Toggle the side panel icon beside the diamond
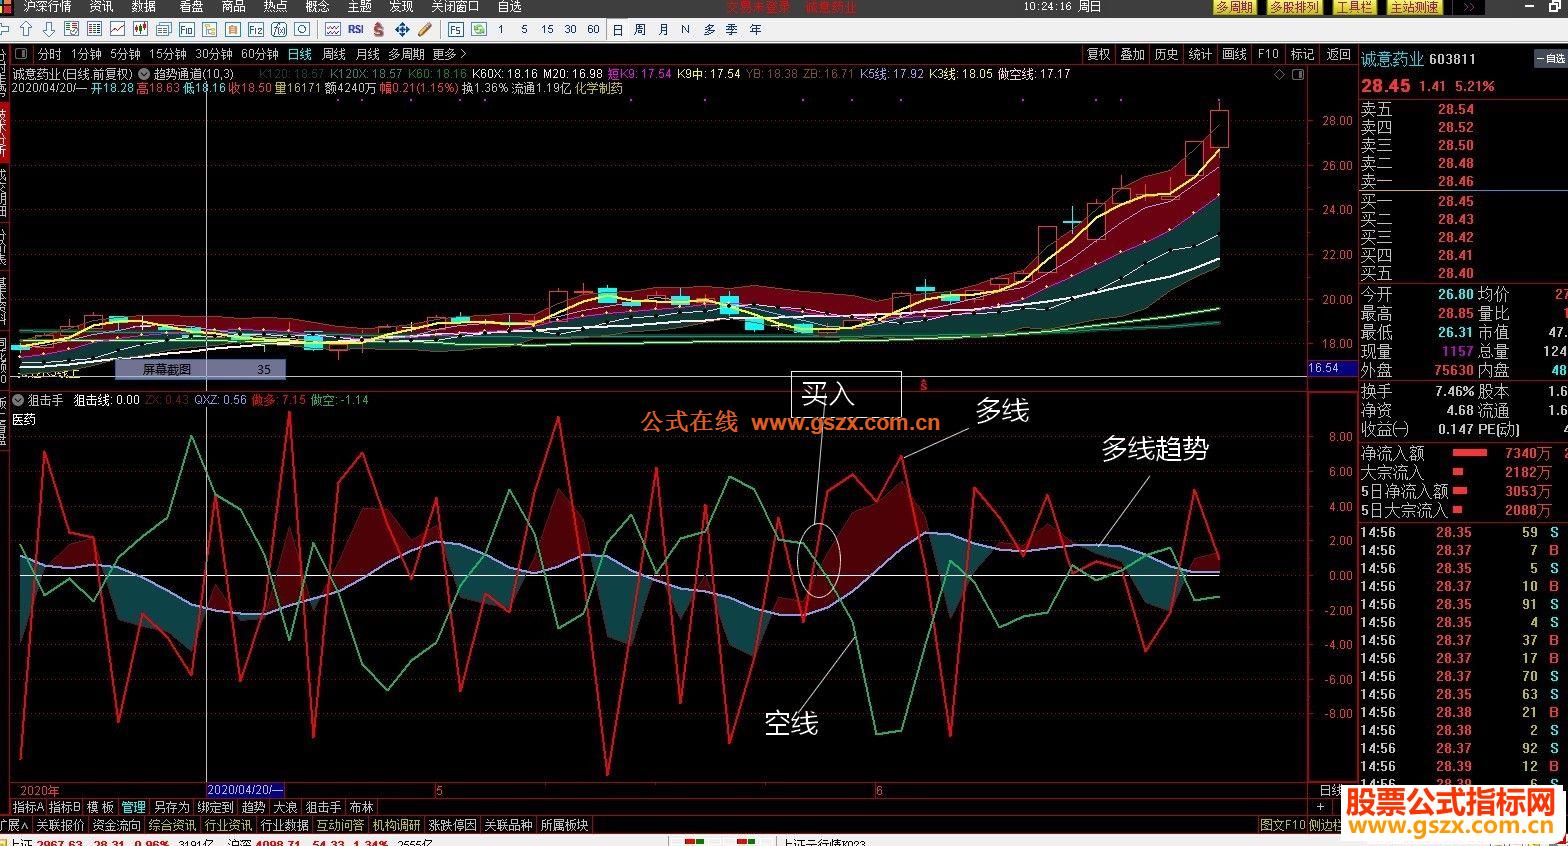 click(1297, 74)
